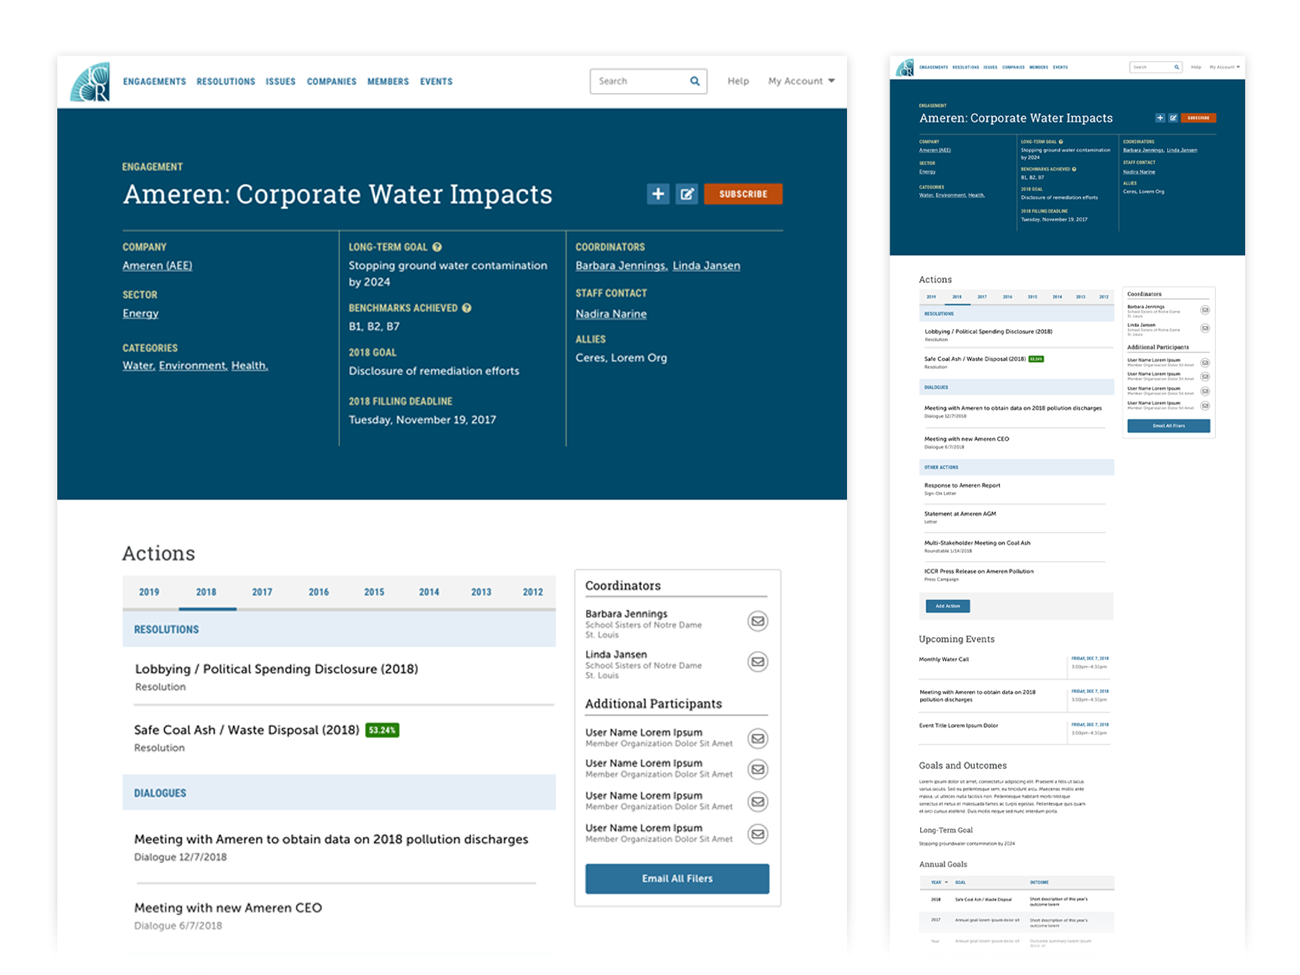Viewport: 1300px width, 975px height.
Task: Open the Environment category link in large mockup
Action: pyautogui.click(x=193, y=366)
